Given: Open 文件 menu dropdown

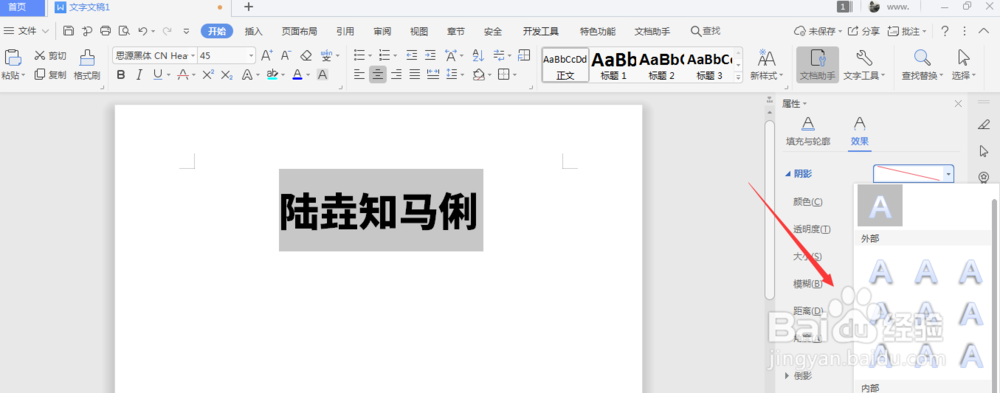Looking at the screenshot, I should pyautogui.click(x=26, y=31).
